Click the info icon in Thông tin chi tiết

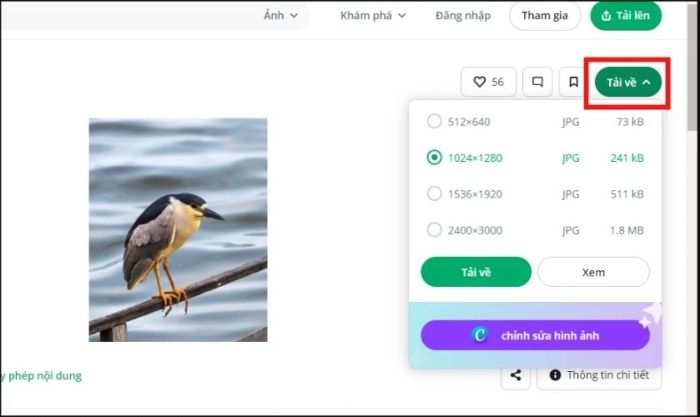555,375
